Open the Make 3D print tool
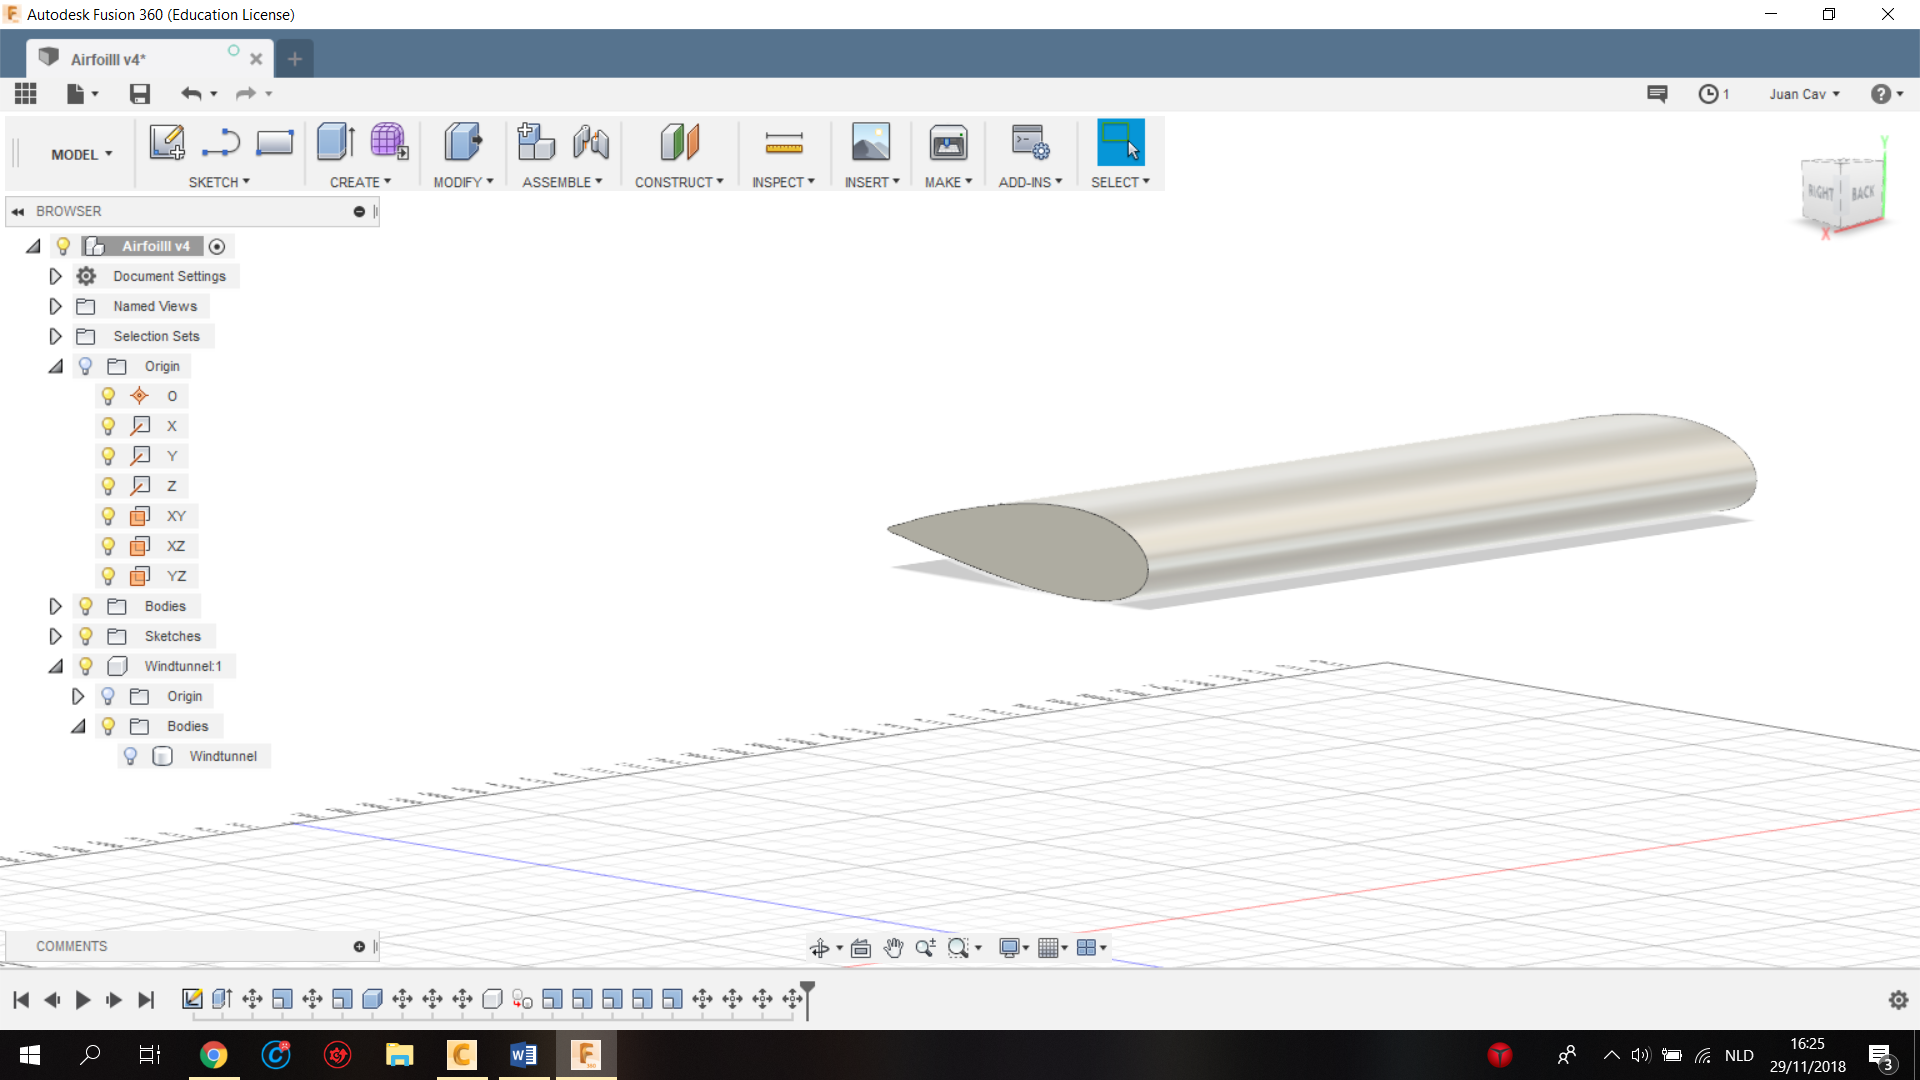The height and width of the screenshot is (1080, 1920). [x=947, y=142]
